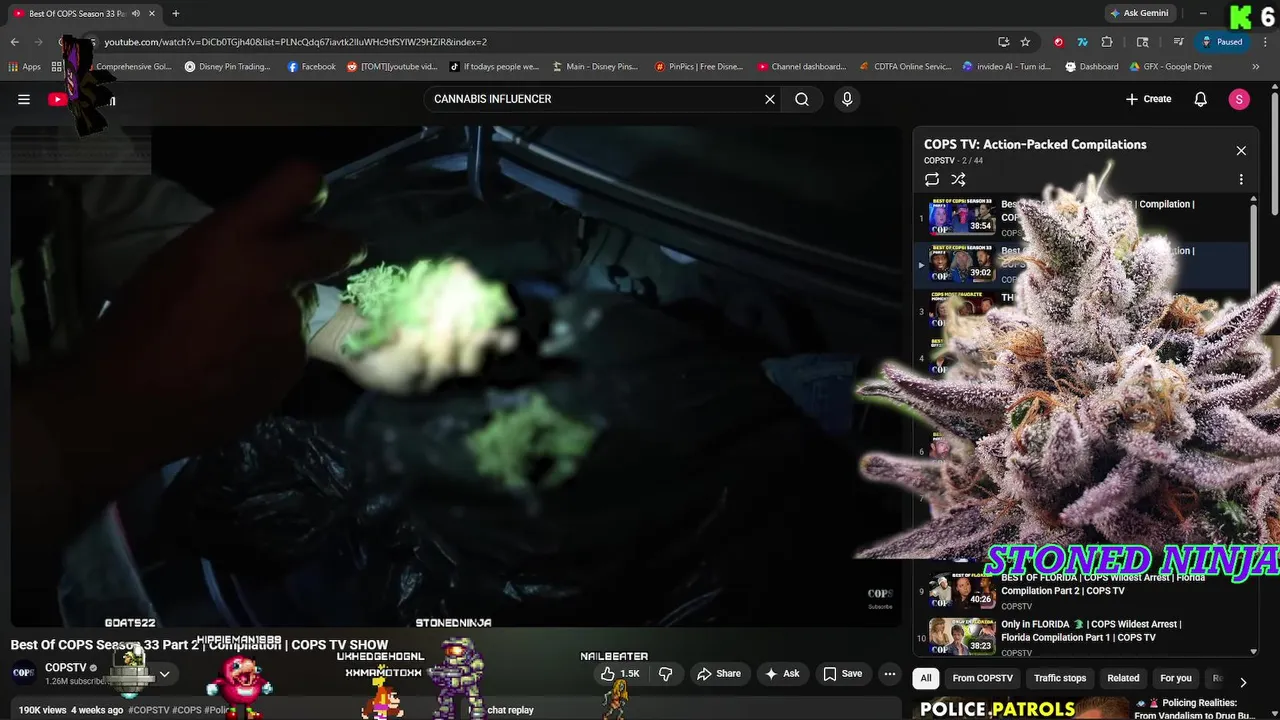Viewport: 1280px width, 720px height.
Task: Show more filter chips with right arrow
Action: [1242, 682]
